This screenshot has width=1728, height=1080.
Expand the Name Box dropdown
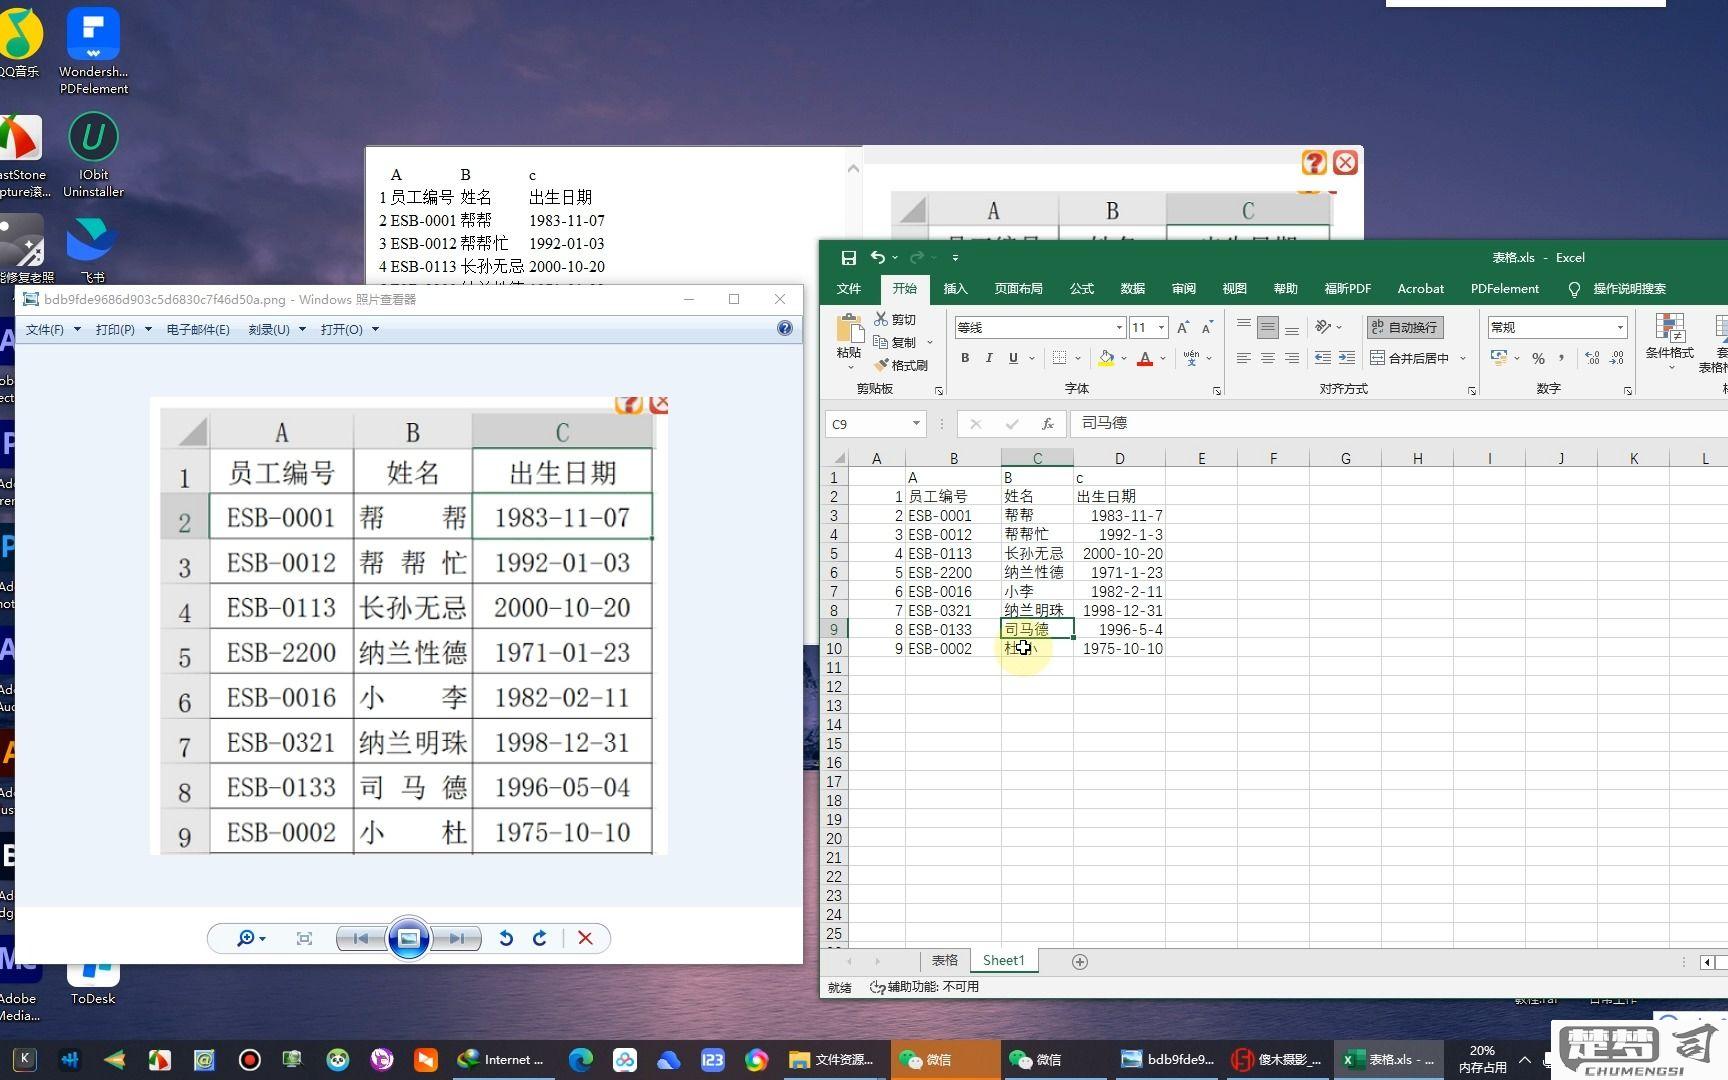(x=915, y=424)
